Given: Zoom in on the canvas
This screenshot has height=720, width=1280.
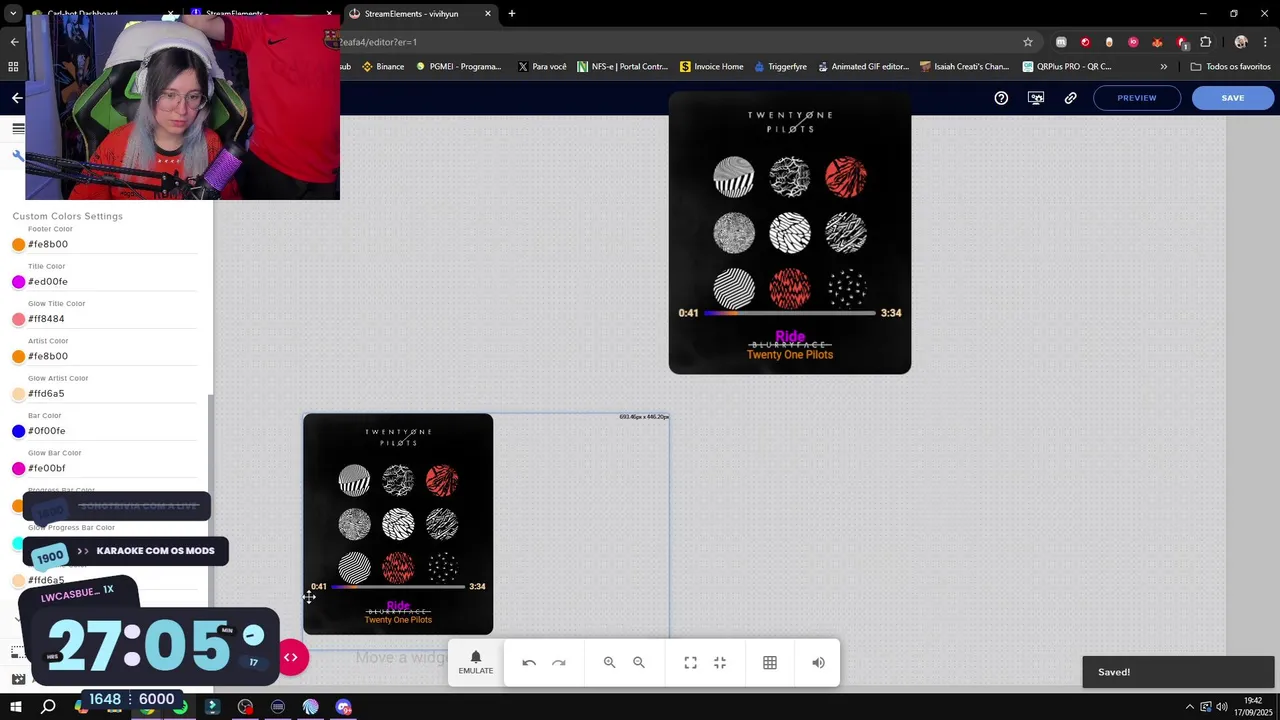Looking at the screenshot, I should [609, 662].
